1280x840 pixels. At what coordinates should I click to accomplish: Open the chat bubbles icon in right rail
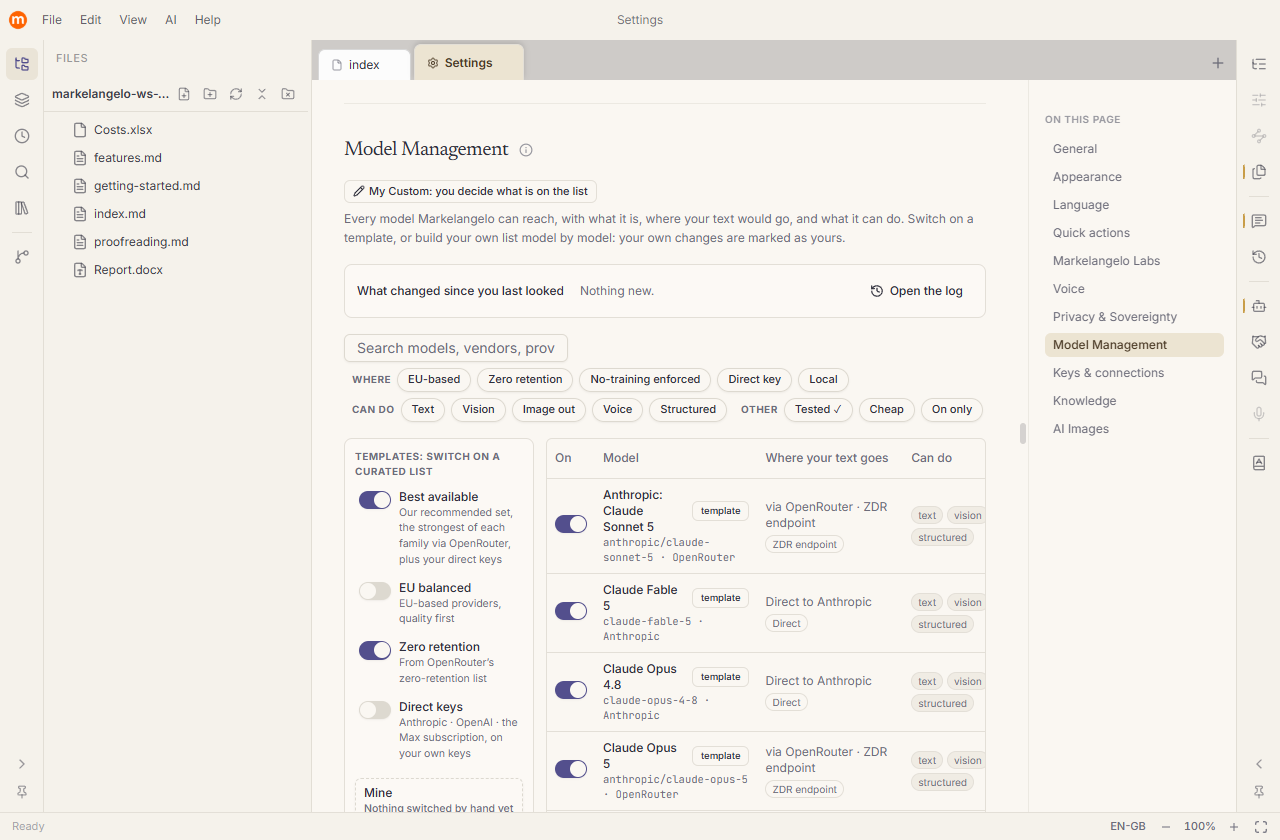(1259, 378)
